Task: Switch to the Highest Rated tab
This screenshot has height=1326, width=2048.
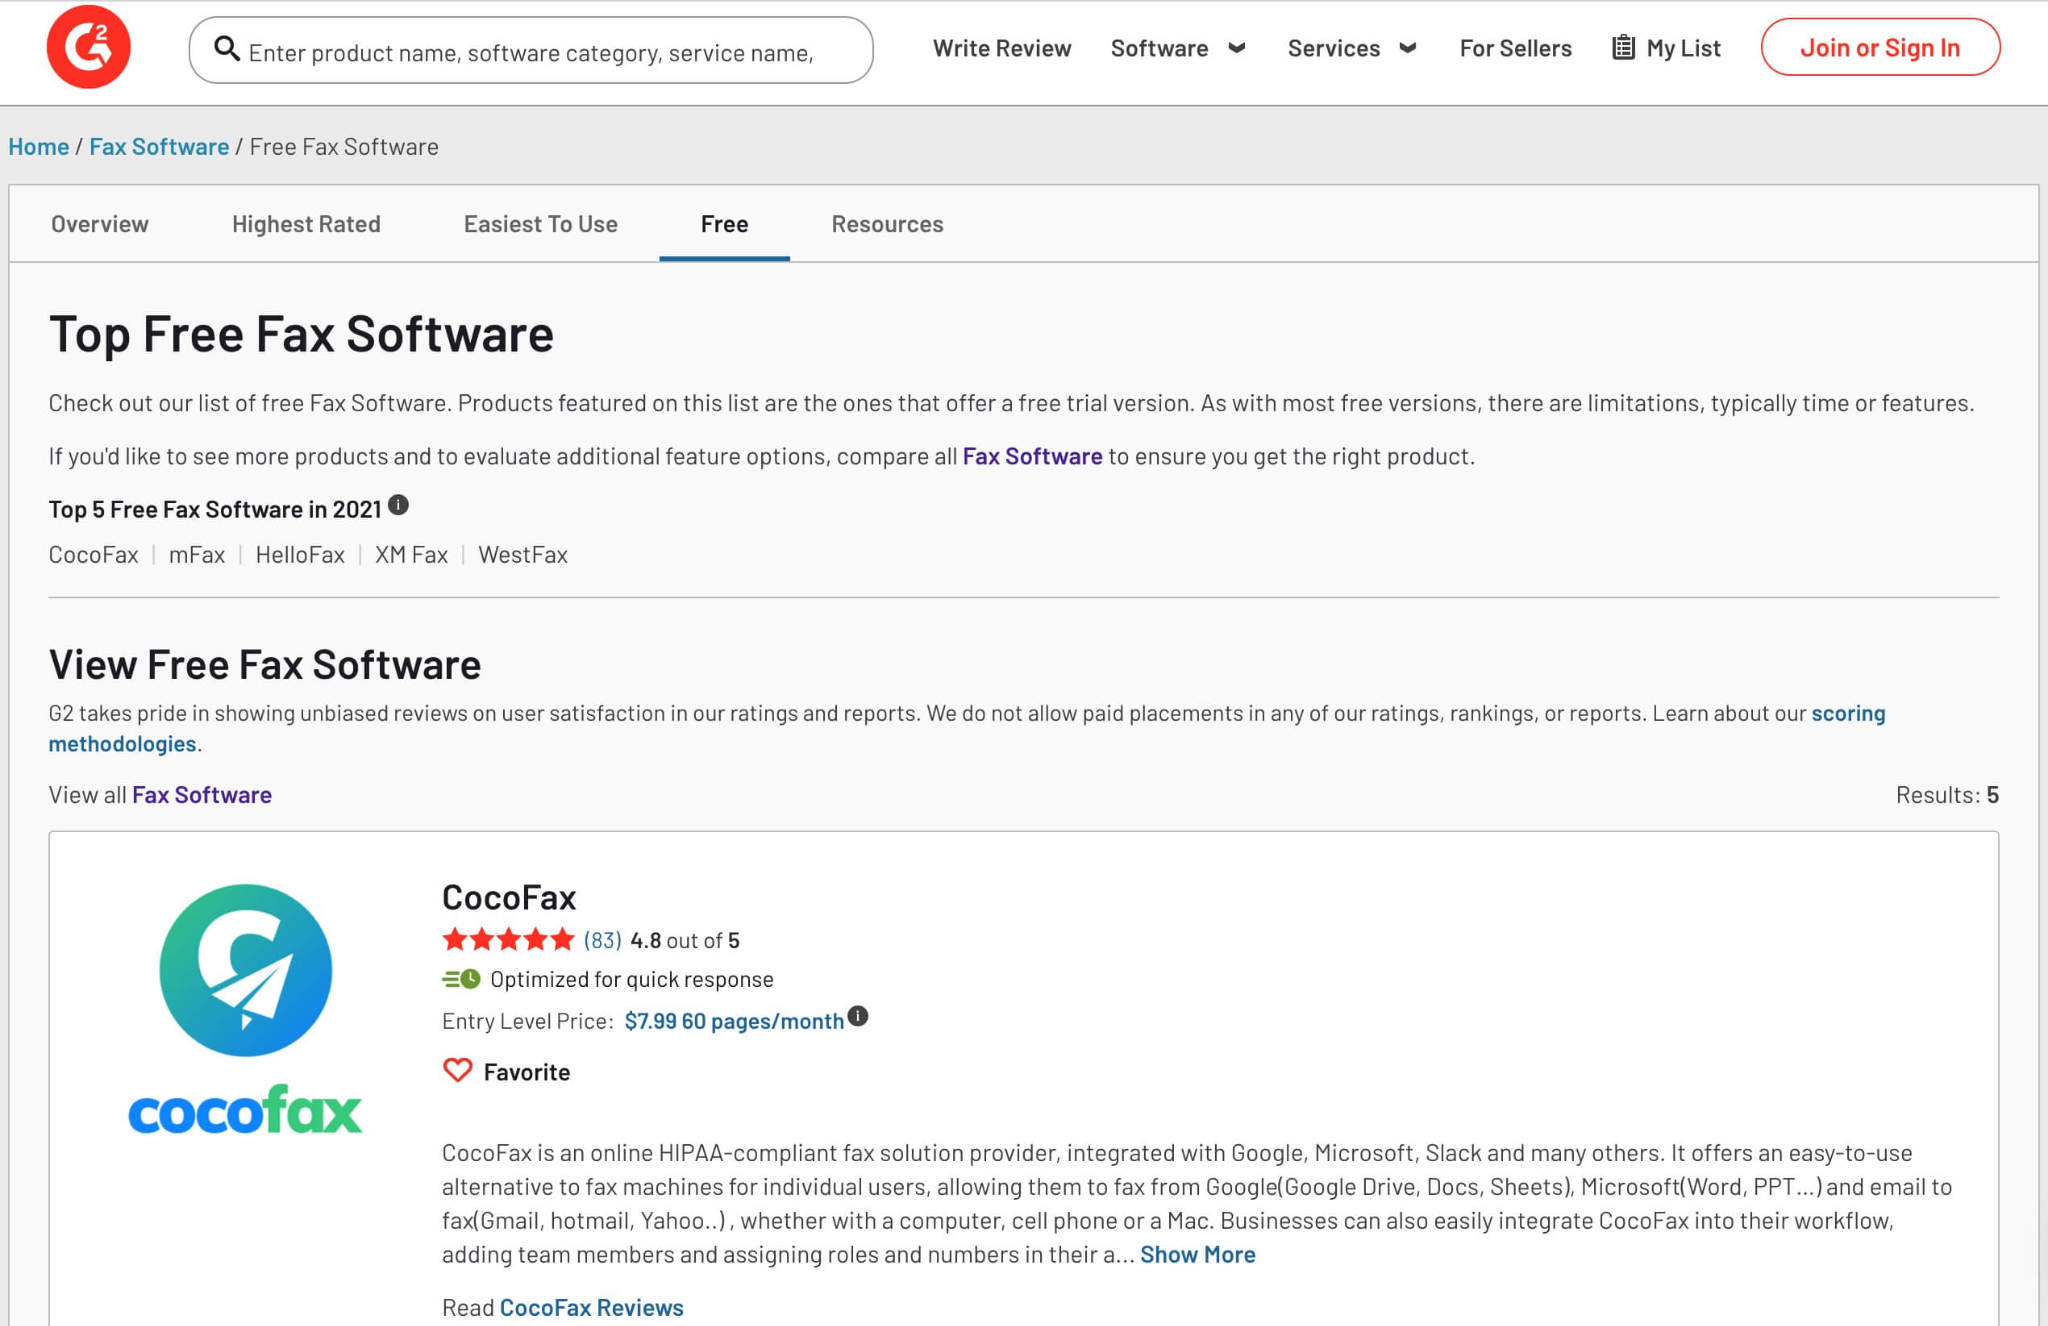Action: coord(306,224)
